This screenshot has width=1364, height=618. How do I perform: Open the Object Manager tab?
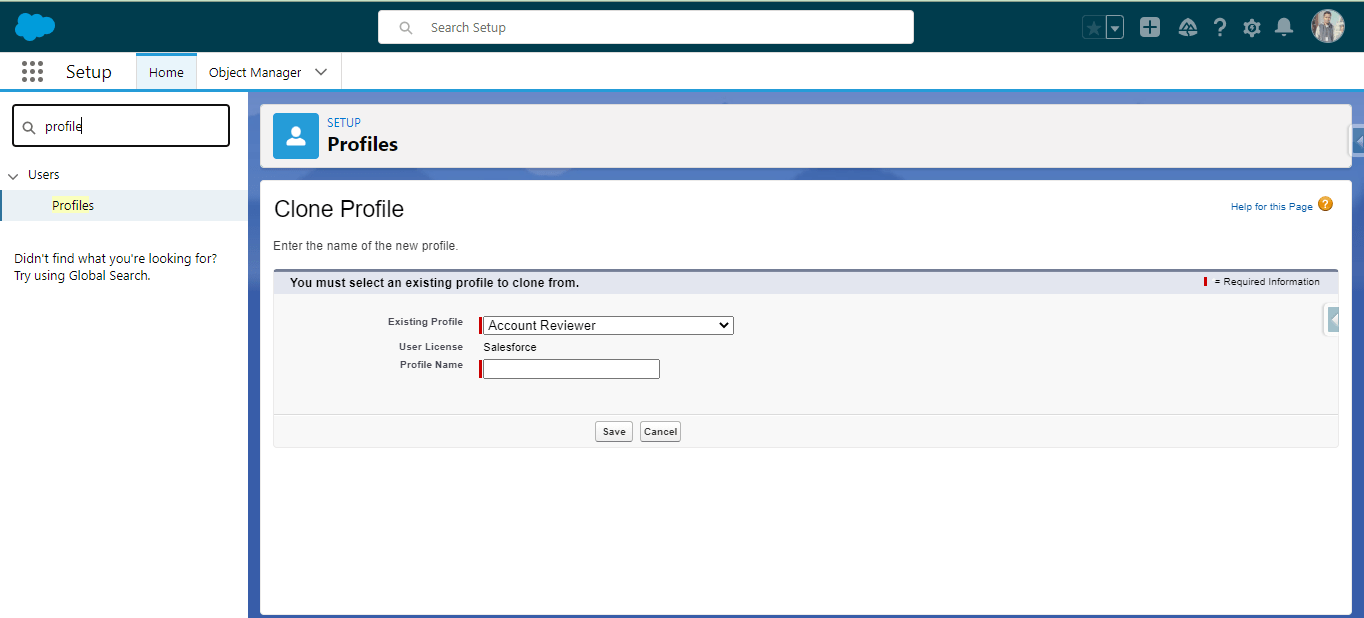point(255,72)
